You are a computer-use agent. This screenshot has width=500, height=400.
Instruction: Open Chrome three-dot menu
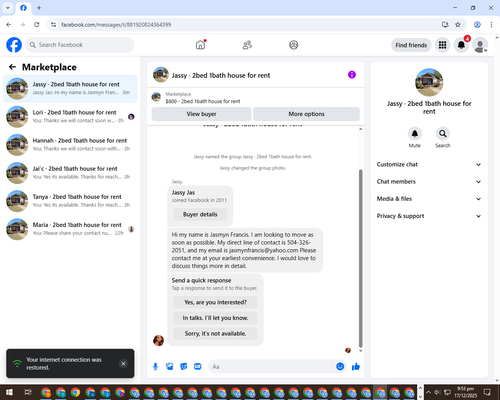tap(491, 25)
